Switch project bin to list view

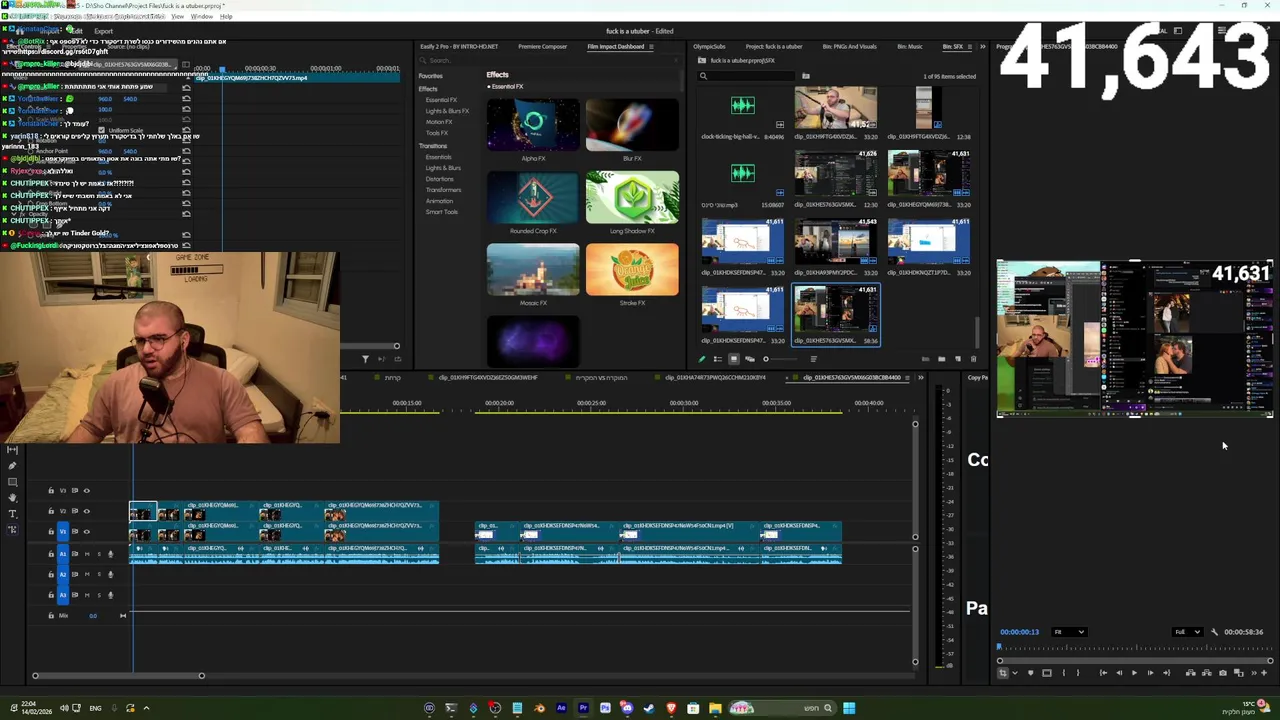tap(717, 359)
